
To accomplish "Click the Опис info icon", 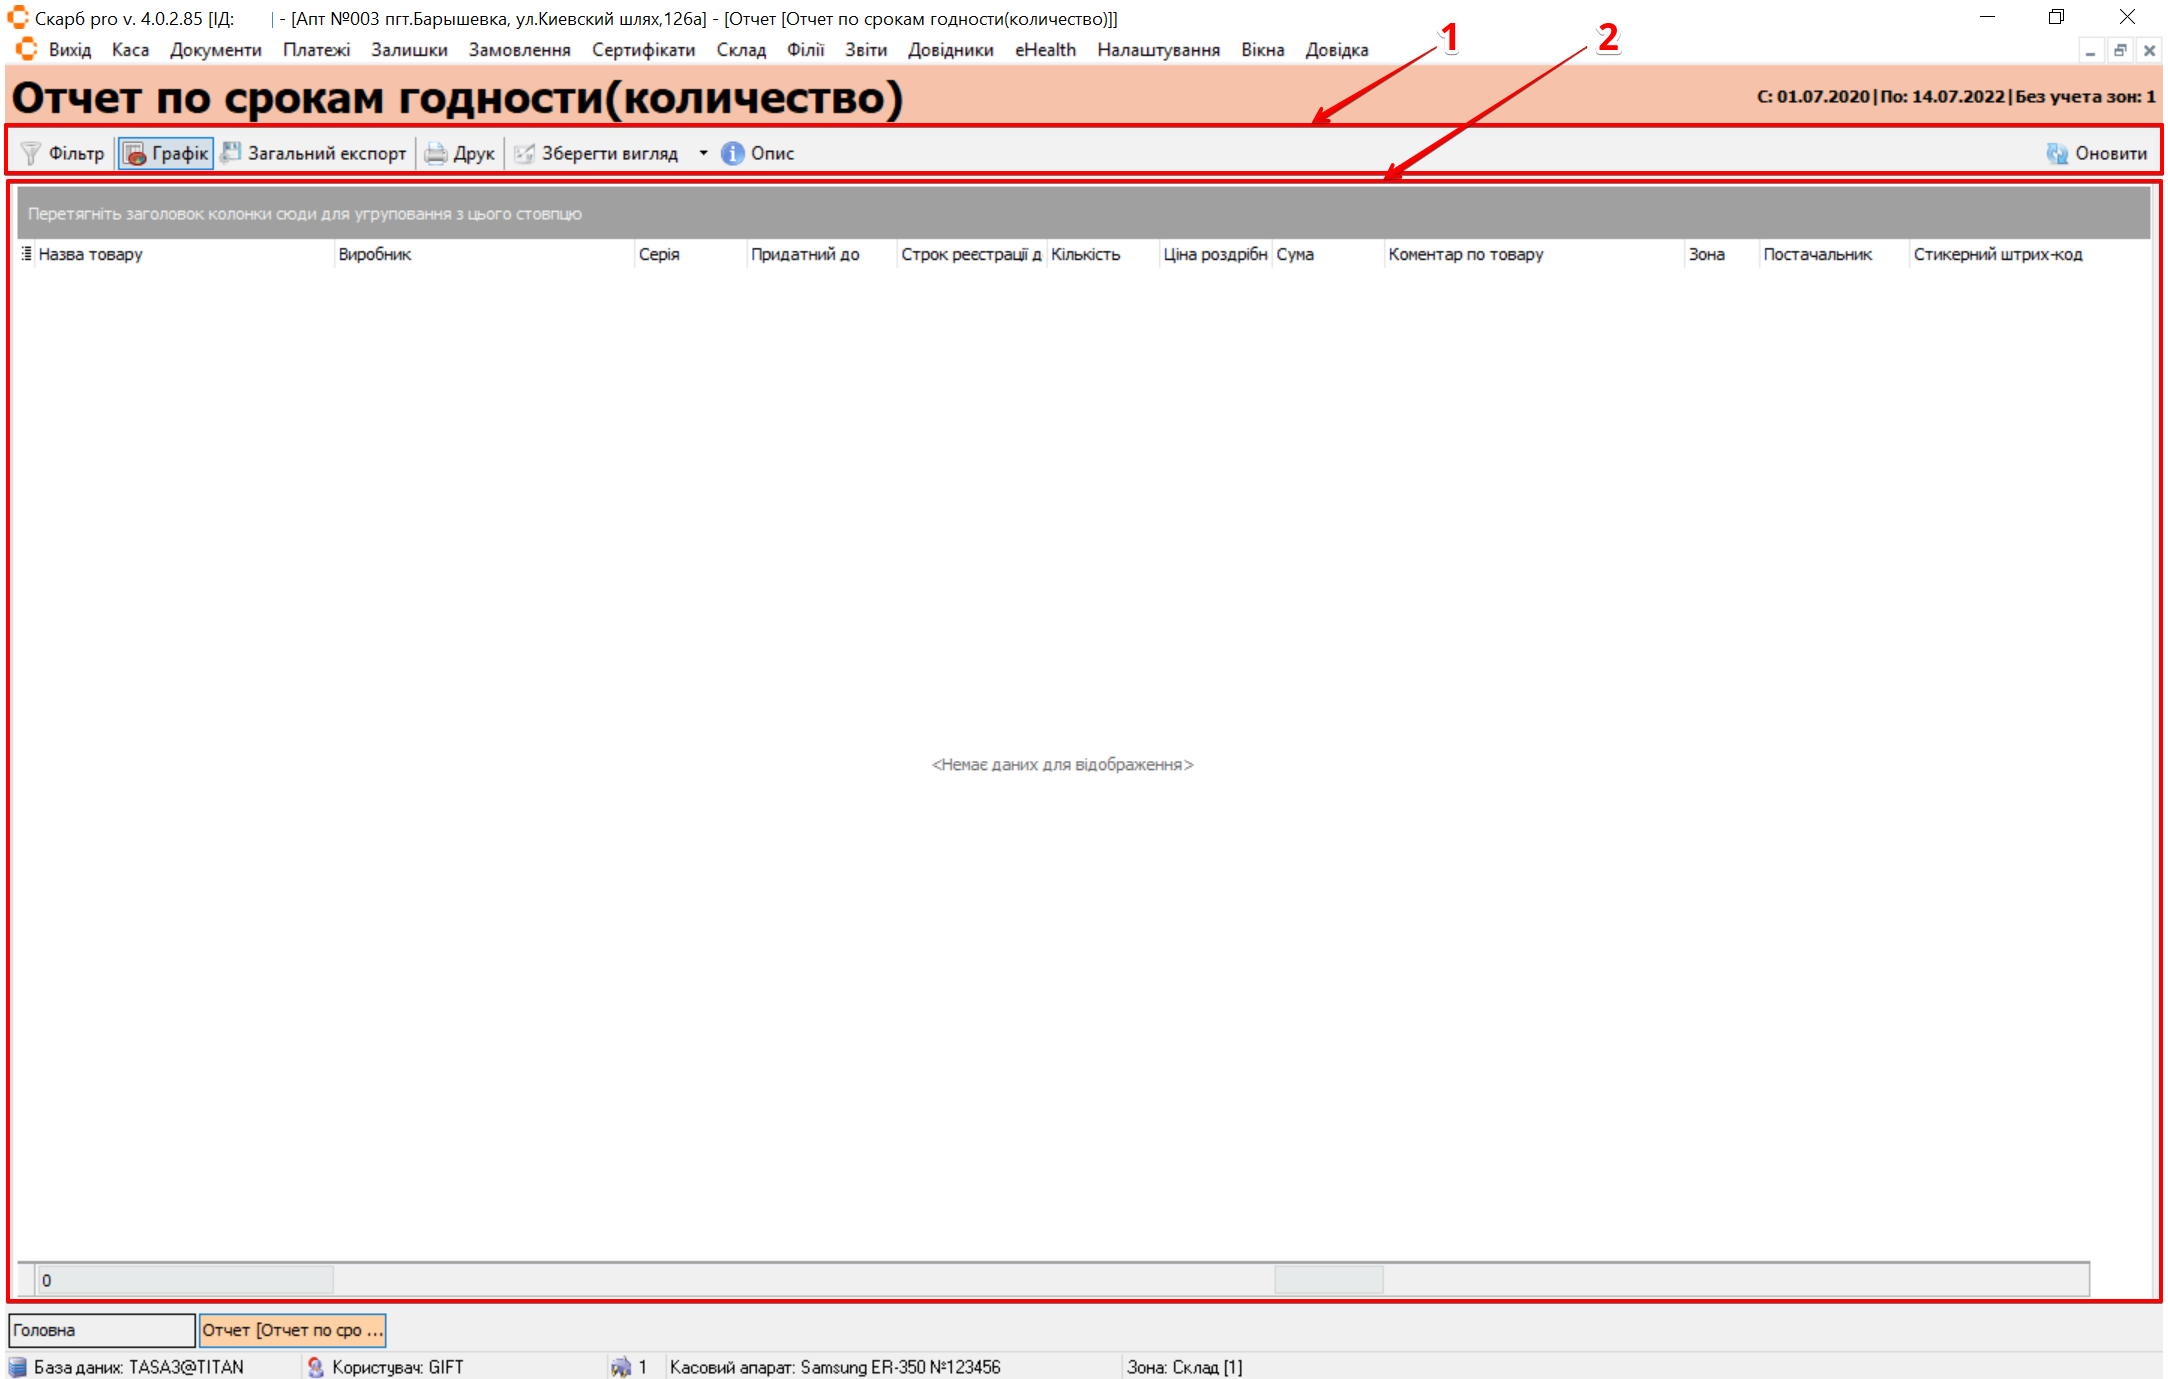I will [x=733, y=153].
